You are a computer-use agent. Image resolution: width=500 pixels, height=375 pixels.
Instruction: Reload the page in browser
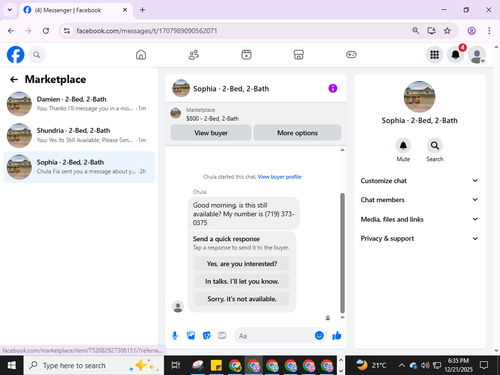coord(46,31)
